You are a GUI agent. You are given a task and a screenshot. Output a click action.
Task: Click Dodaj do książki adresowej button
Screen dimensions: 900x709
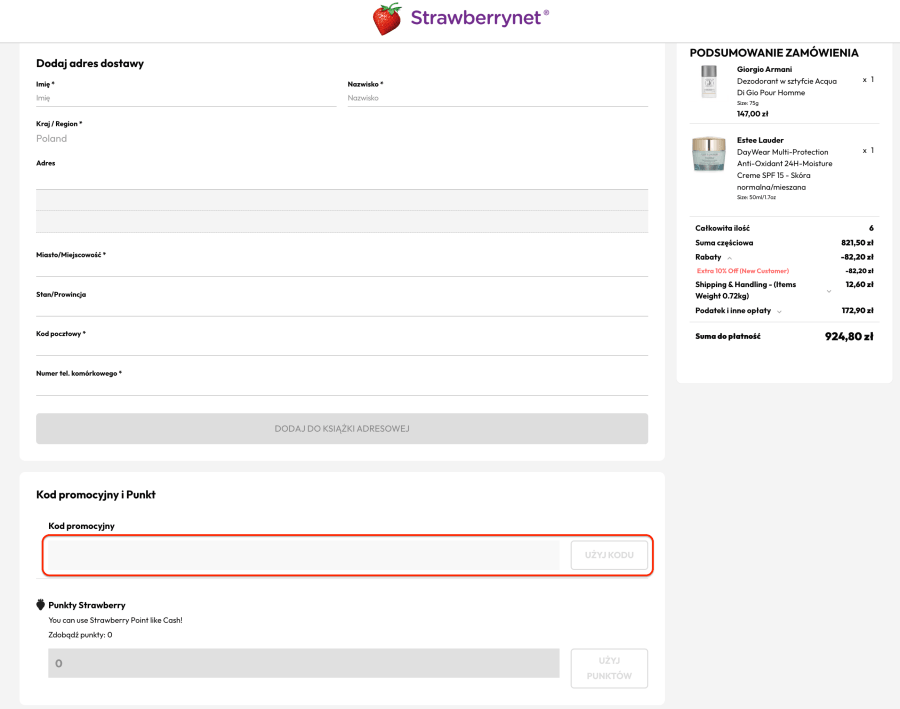[x=342, y=428]
